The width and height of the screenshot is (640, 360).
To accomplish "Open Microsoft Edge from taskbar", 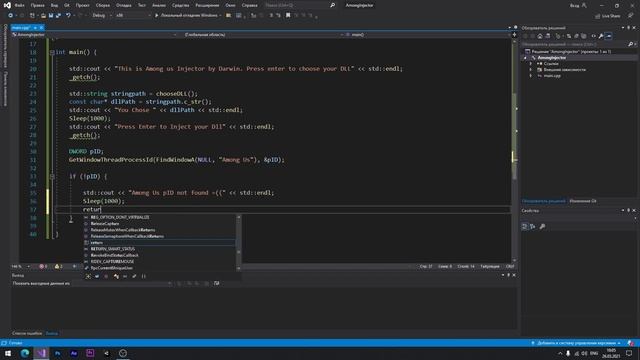I will point(25,353).
